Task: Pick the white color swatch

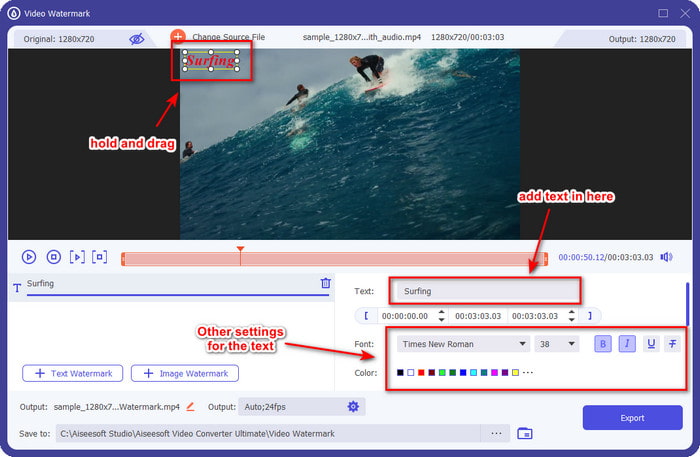Action: click(411, 372)
